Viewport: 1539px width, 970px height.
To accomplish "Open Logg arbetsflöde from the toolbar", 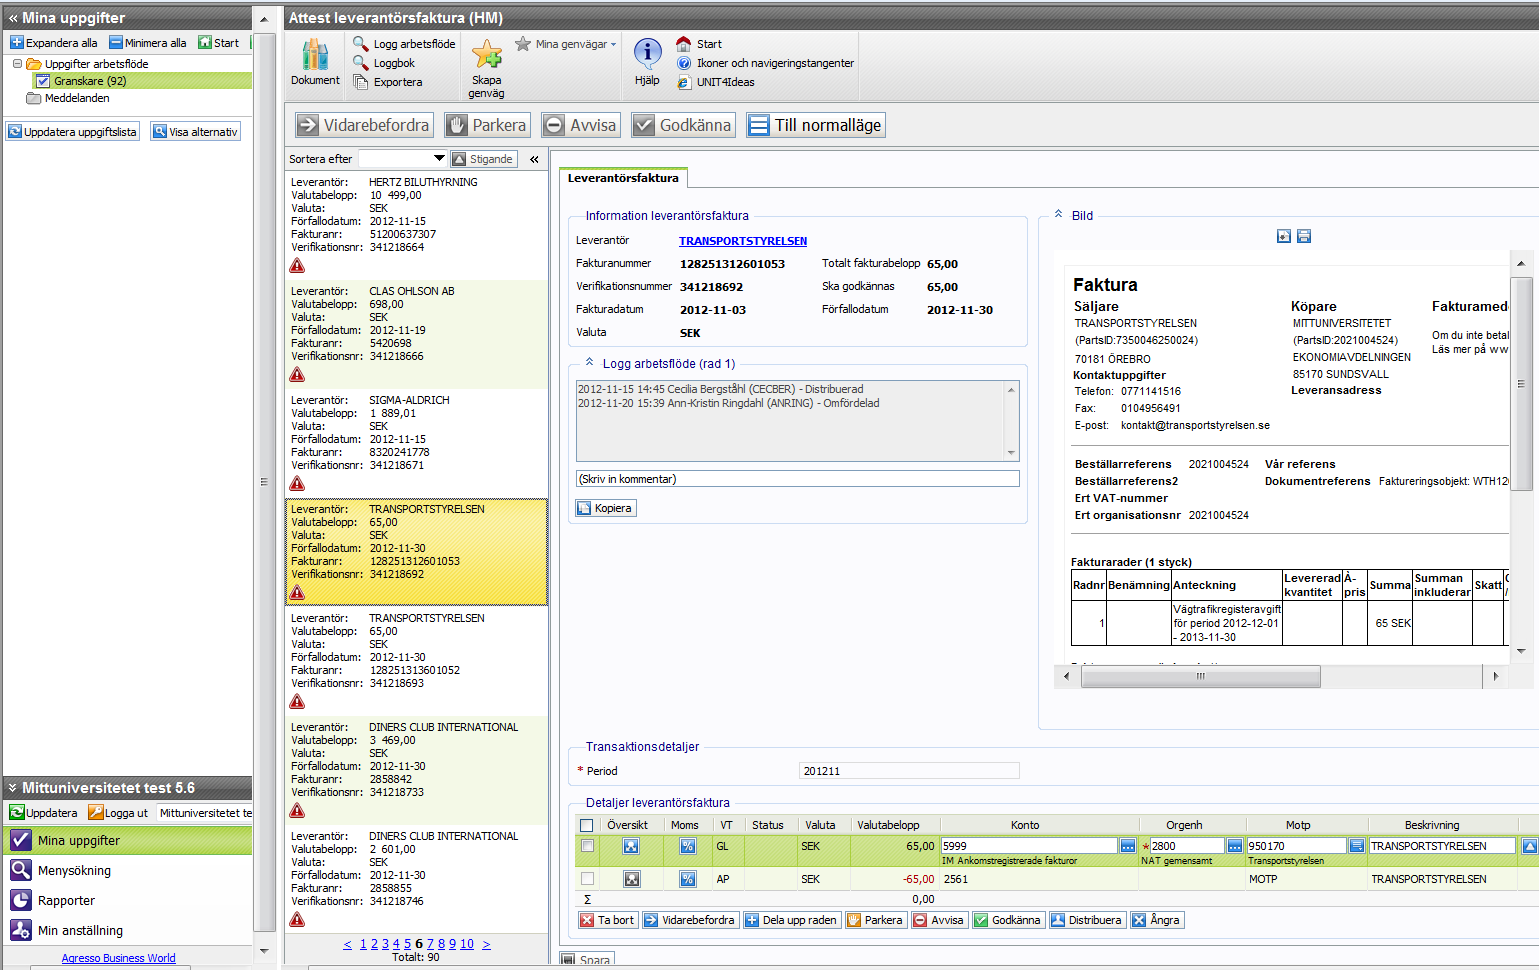I will (404, 44).
